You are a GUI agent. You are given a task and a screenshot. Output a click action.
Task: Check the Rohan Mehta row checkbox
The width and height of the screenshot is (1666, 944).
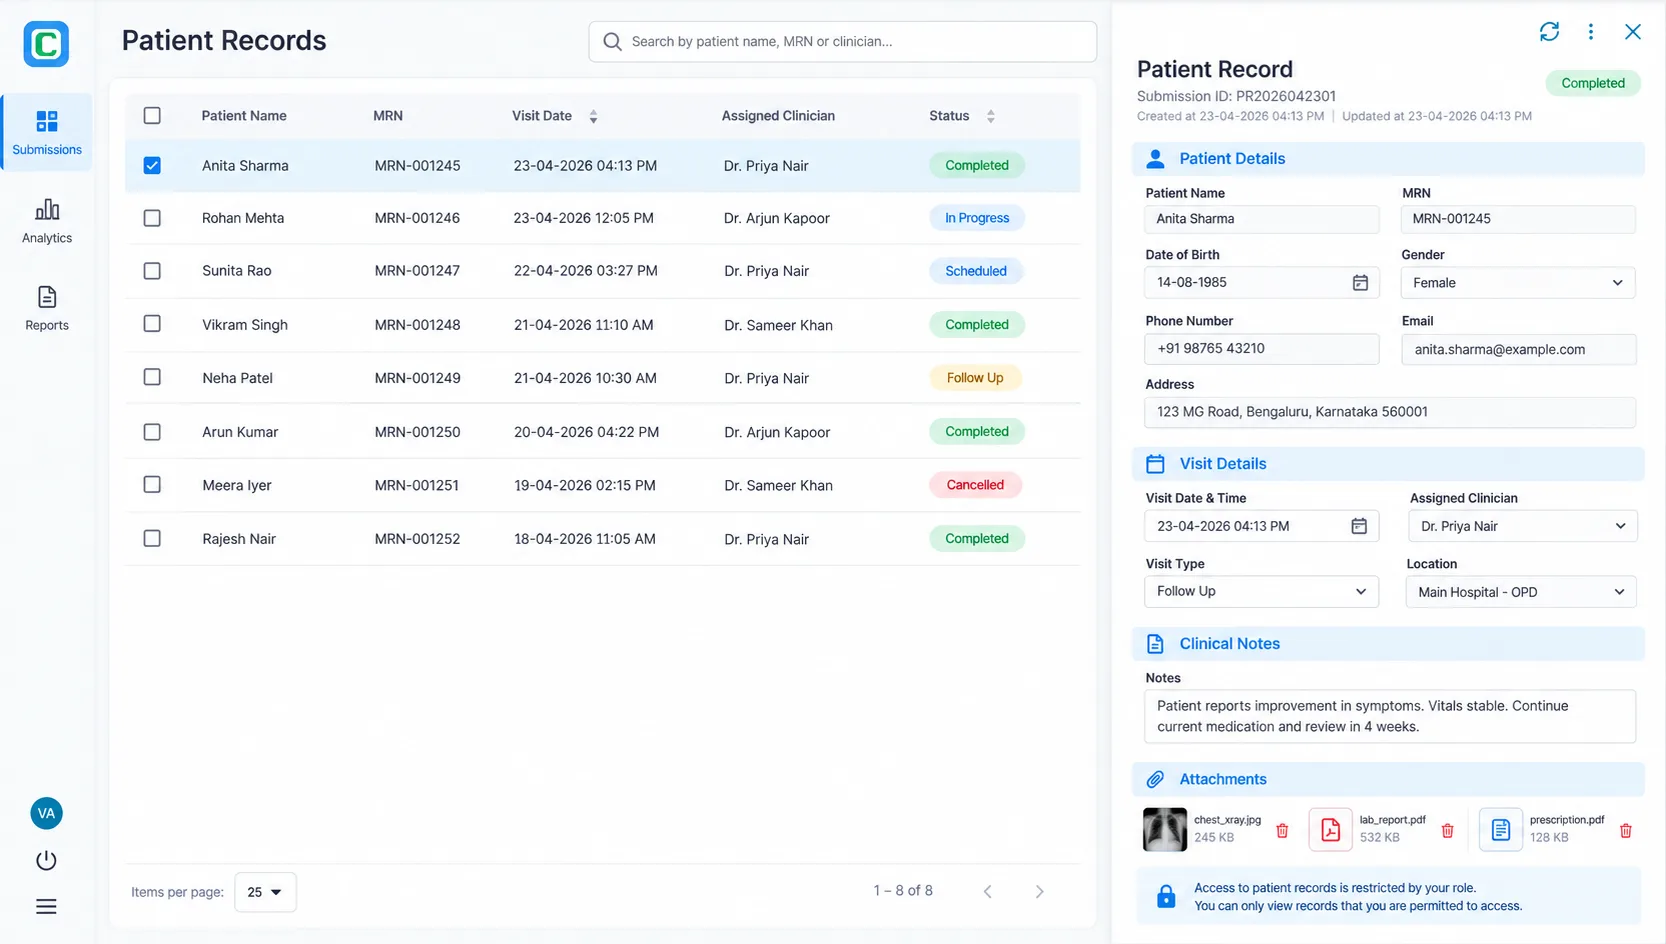coord(152,218)
